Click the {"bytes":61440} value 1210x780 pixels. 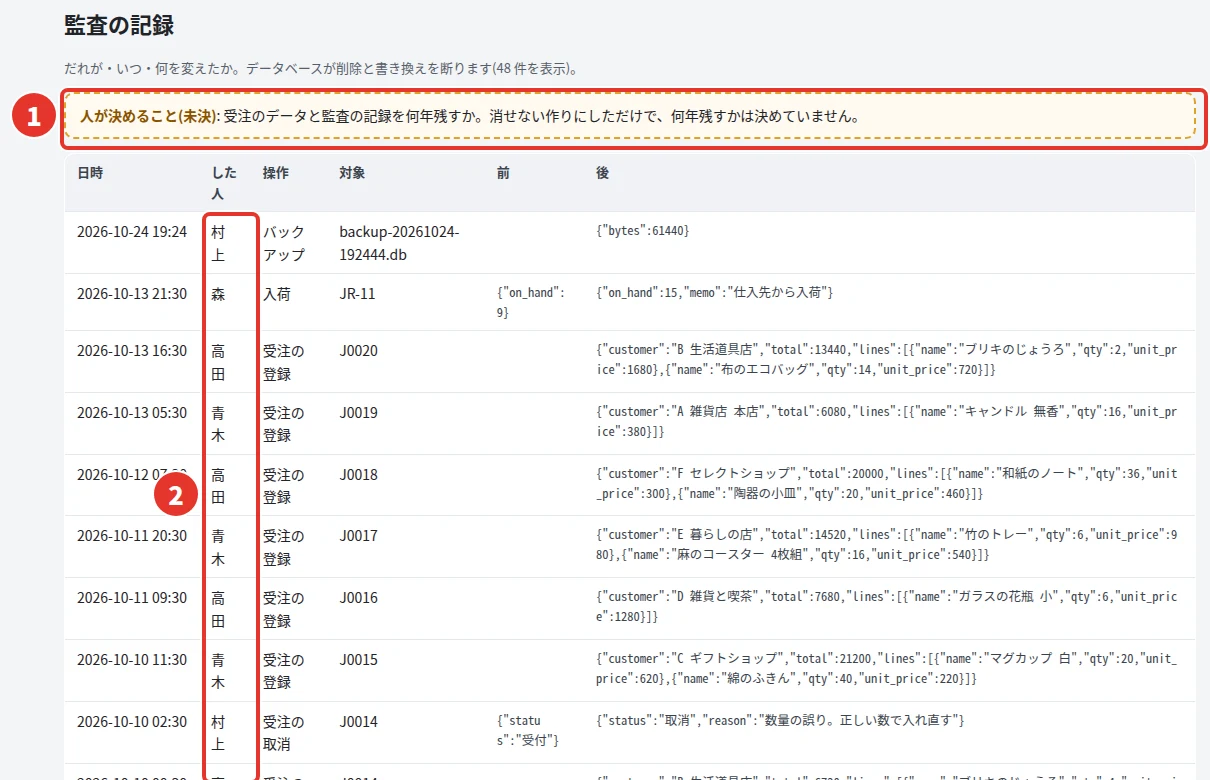click(643, 231)
